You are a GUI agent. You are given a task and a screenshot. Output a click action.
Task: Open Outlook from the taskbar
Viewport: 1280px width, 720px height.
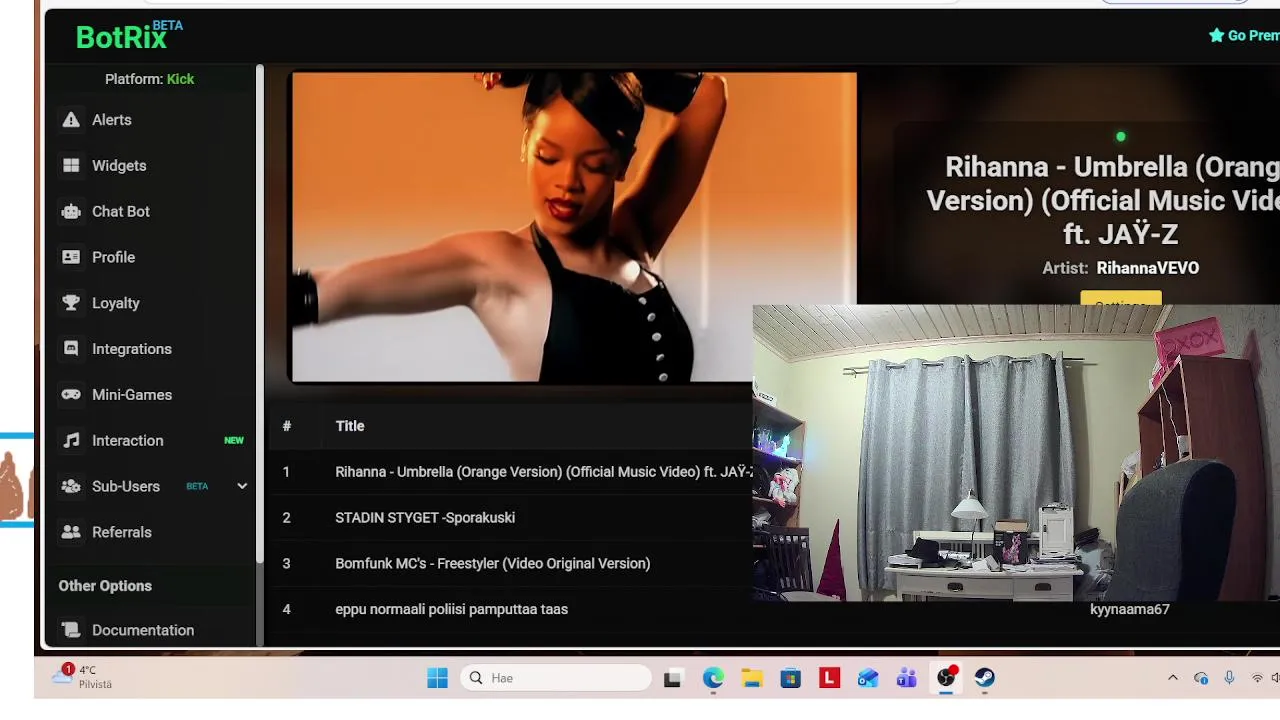pyautogui.click(x=868, y=678)
